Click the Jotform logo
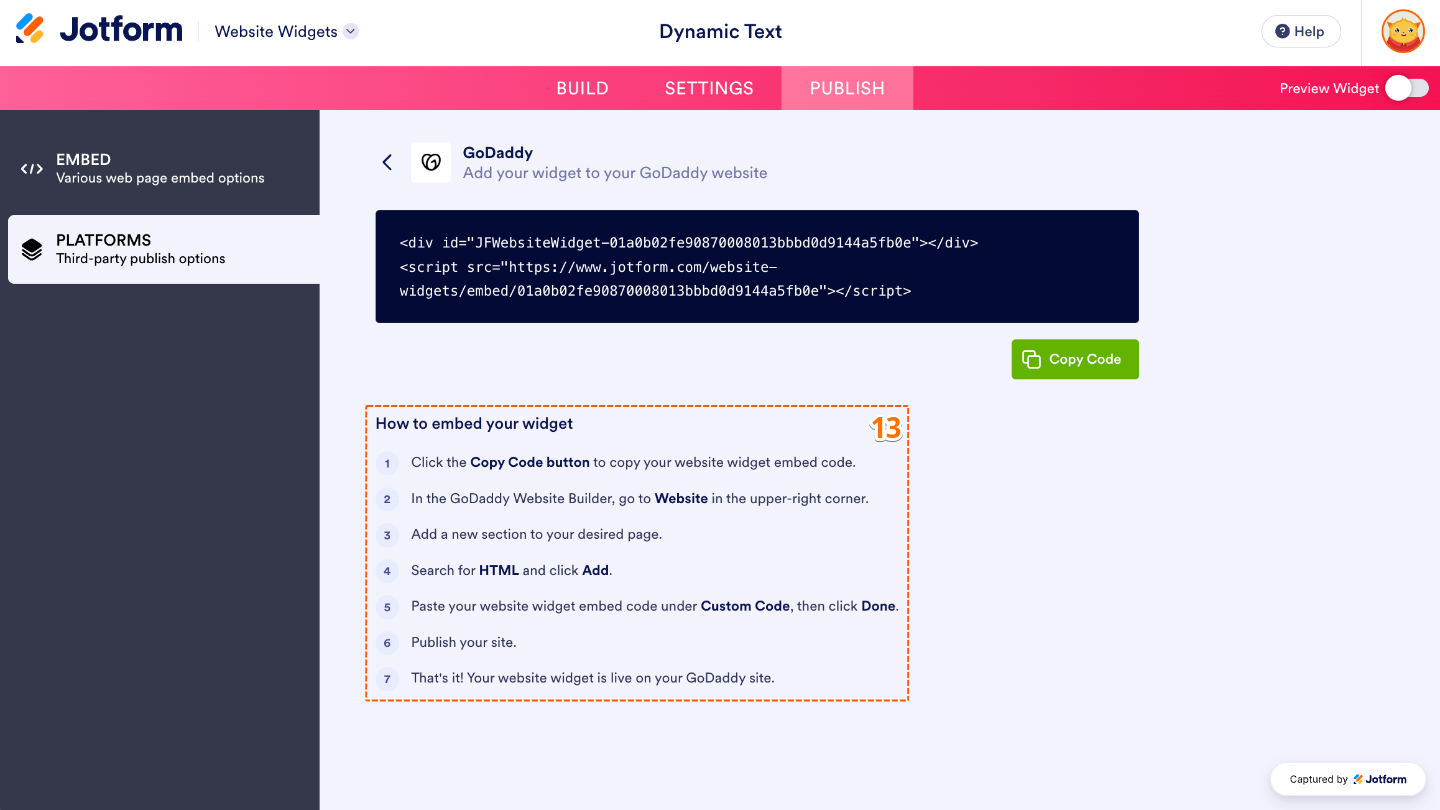This screenshot has width=1440, height=810. [99, 30]
